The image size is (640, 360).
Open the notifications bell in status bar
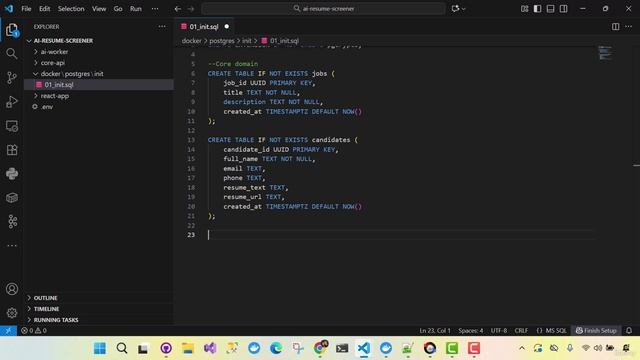coord(629,331)
